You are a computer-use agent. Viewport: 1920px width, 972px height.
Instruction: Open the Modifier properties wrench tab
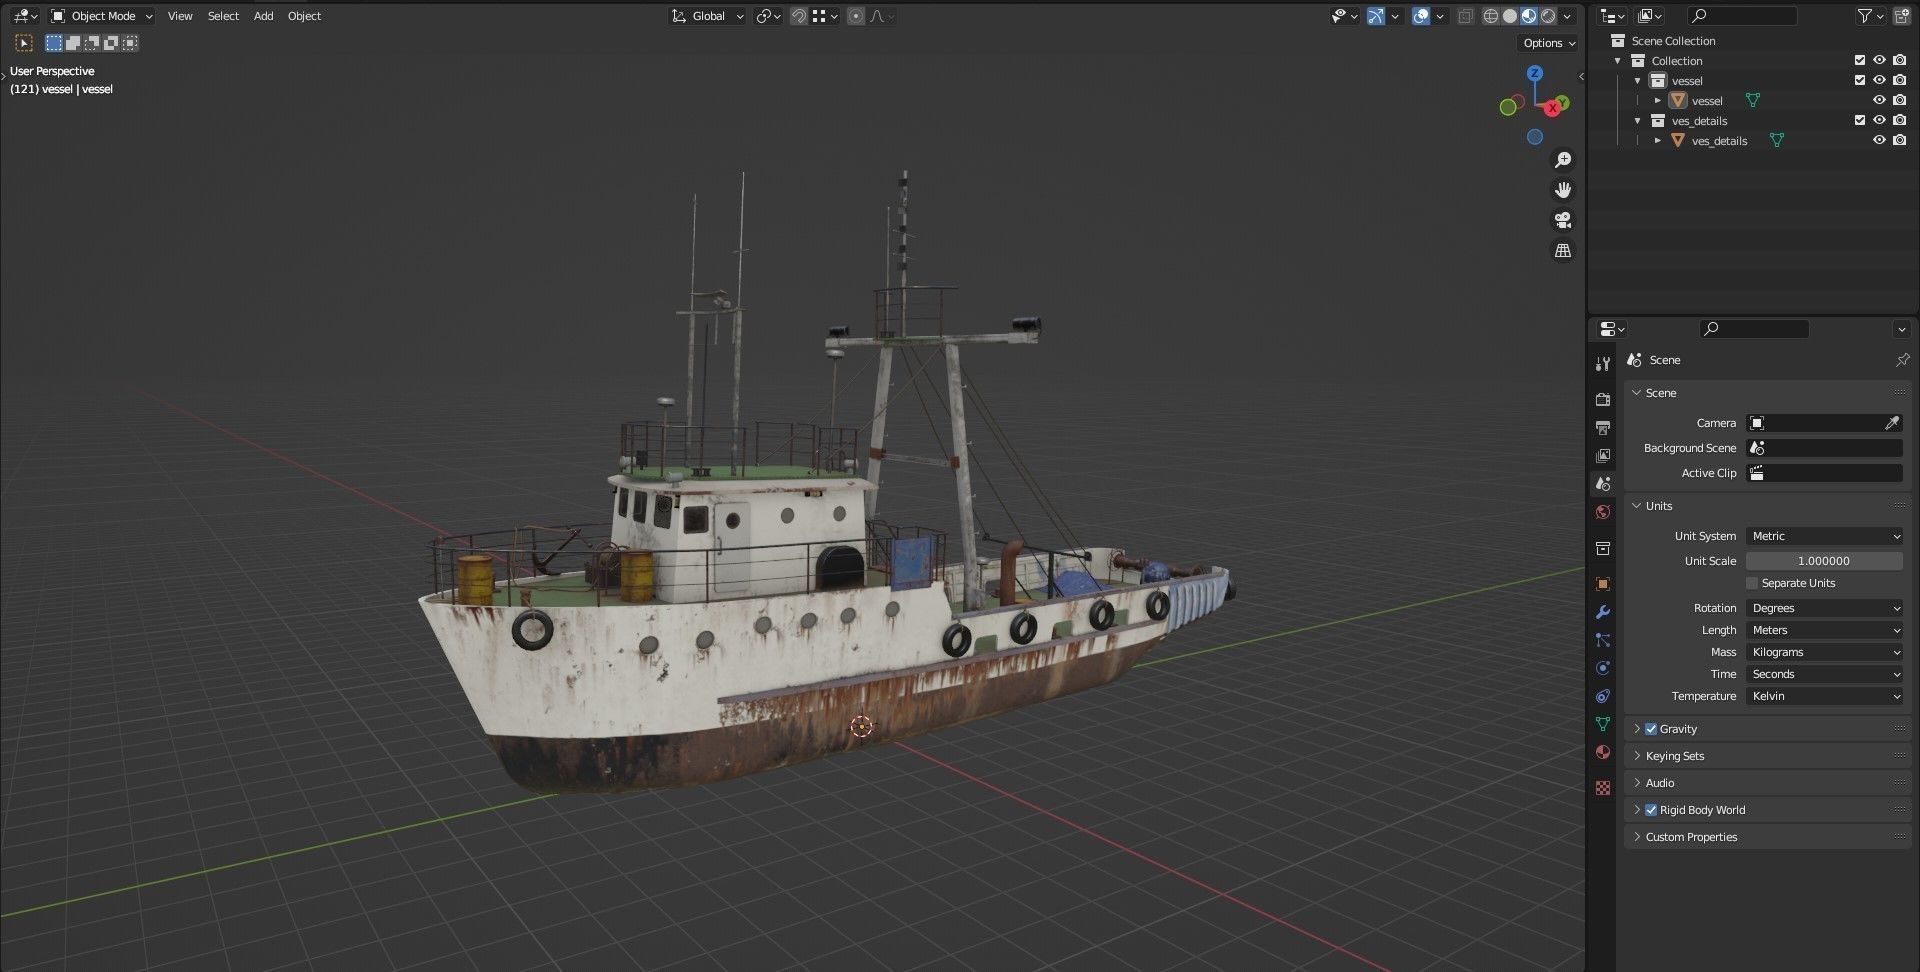pyautogui.click(x=1603, y=612)
